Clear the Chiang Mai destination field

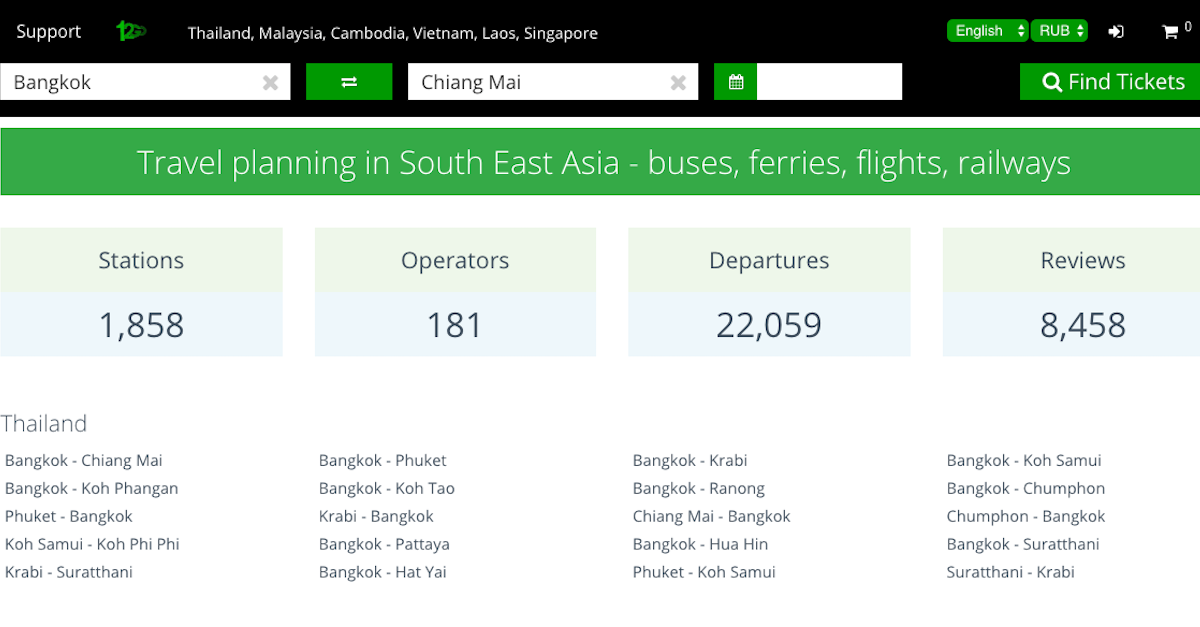coord(678,83)
